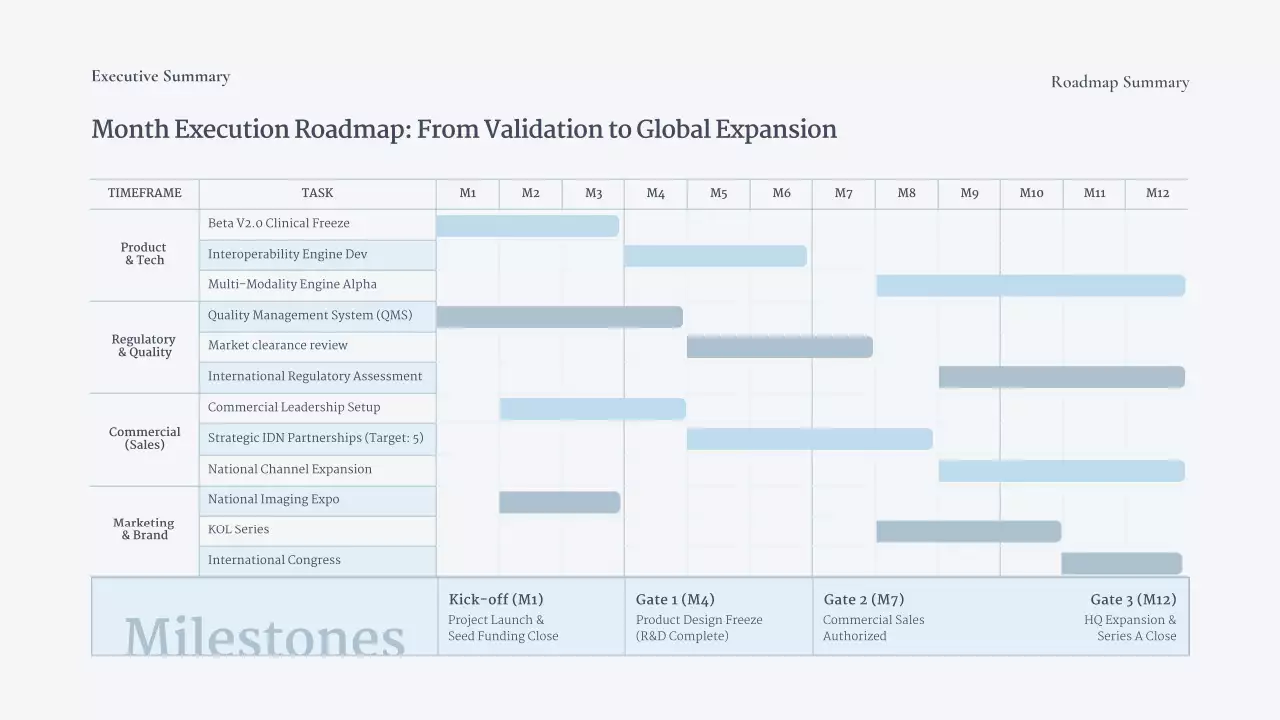The width and height of the screenshot is (1280, 720).
Task: Select the Strategic IDN Partnerships timeline bar
Action: [809, 439]
